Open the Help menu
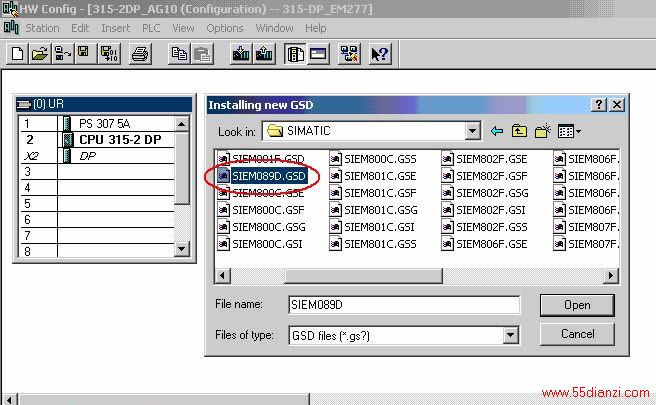Viewport: 656px width, 405px height. coord(315,28)
